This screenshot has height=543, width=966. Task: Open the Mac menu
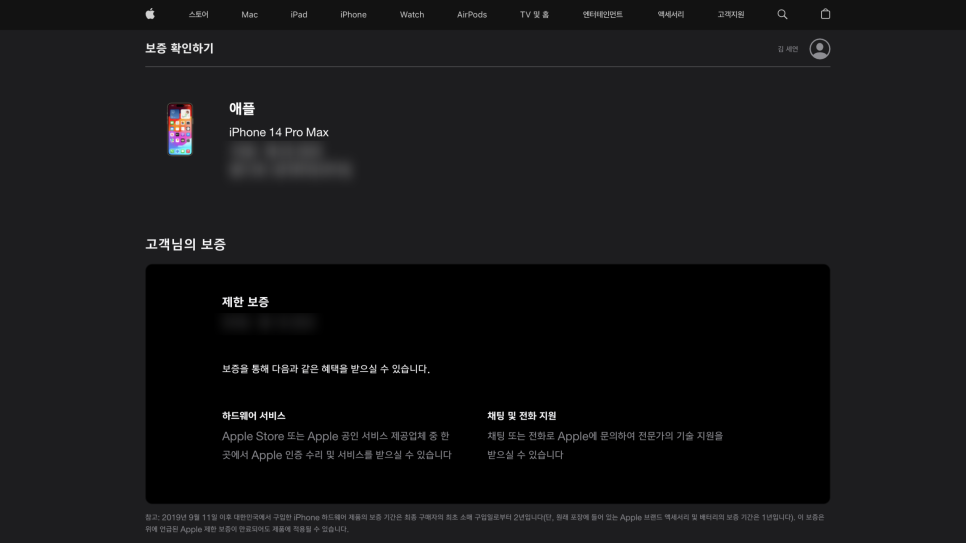tap(250, 14)
